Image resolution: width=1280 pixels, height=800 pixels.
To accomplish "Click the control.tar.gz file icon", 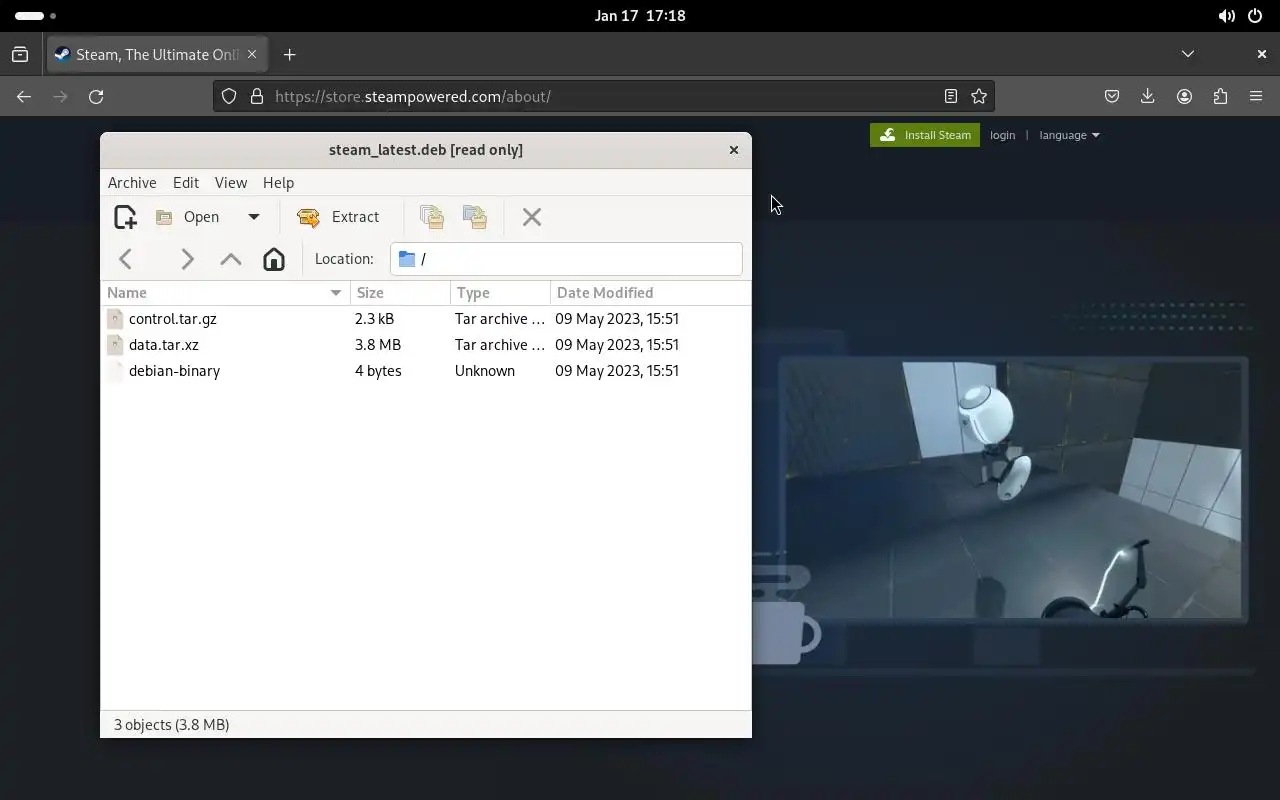I will pos(115,319).
